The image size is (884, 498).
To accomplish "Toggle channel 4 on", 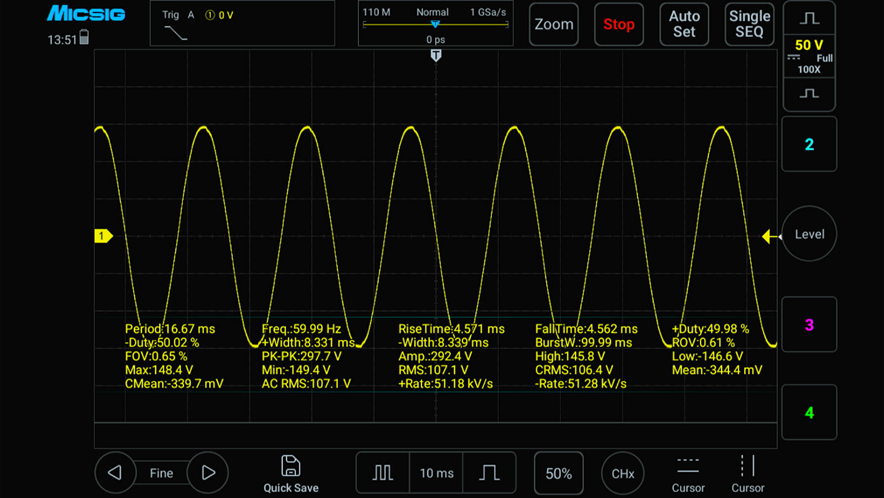I will click(x=809, y=412).
